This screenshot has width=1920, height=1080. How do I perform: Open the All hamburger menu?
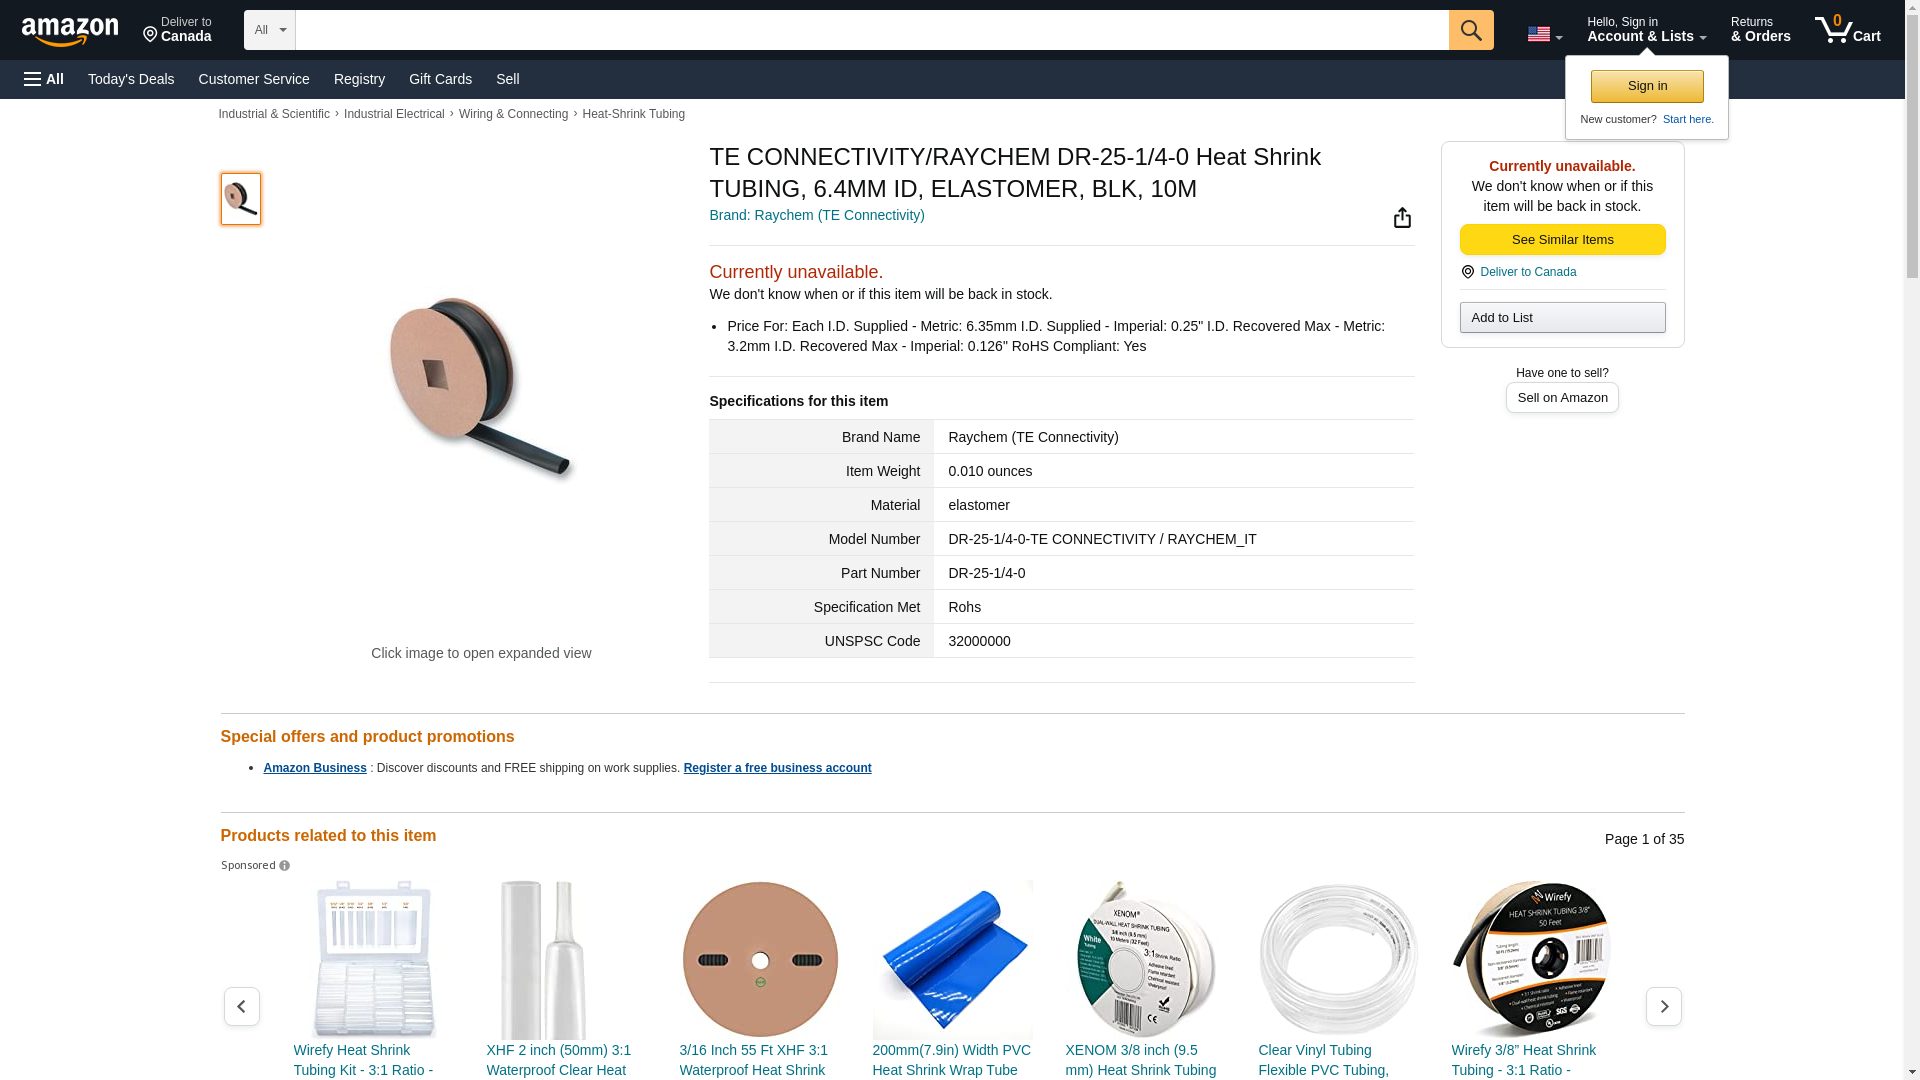point(44,79)
